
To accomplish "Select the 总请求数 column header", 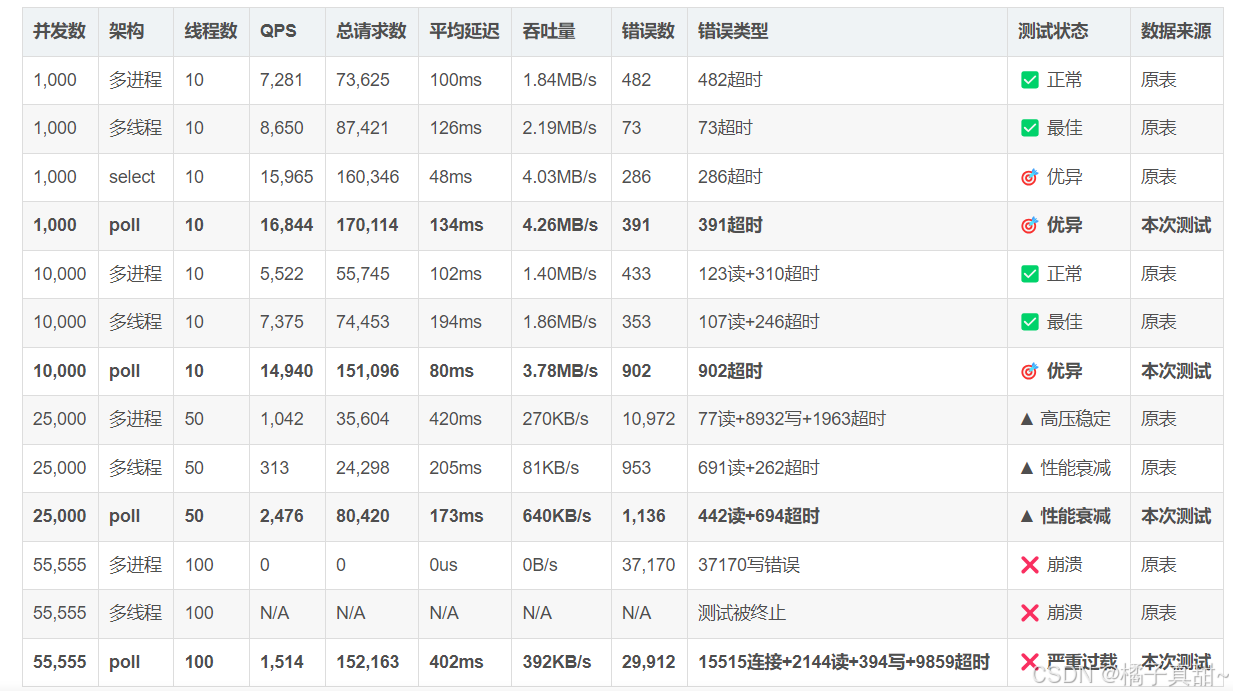I will pos(371,32).
